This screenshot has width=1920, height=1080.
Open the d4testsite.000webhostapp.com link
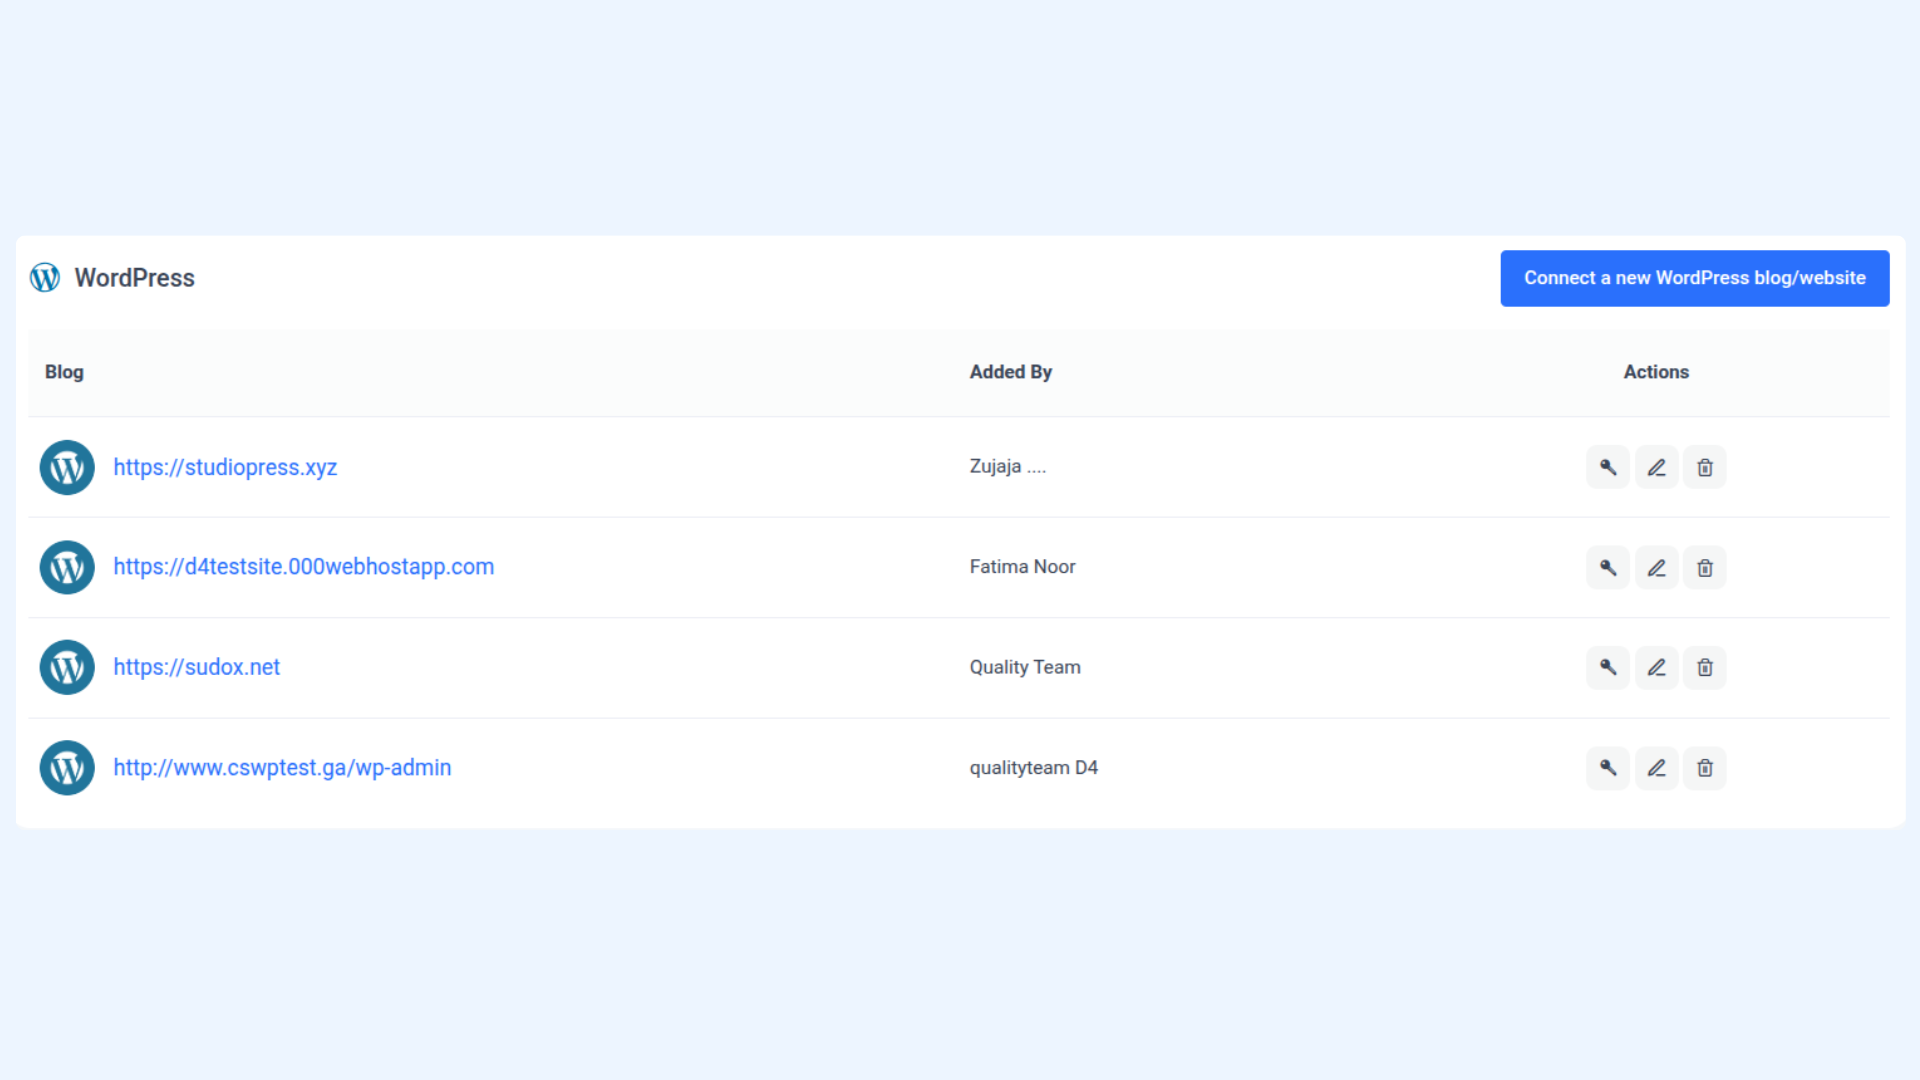tap(303, 567)
